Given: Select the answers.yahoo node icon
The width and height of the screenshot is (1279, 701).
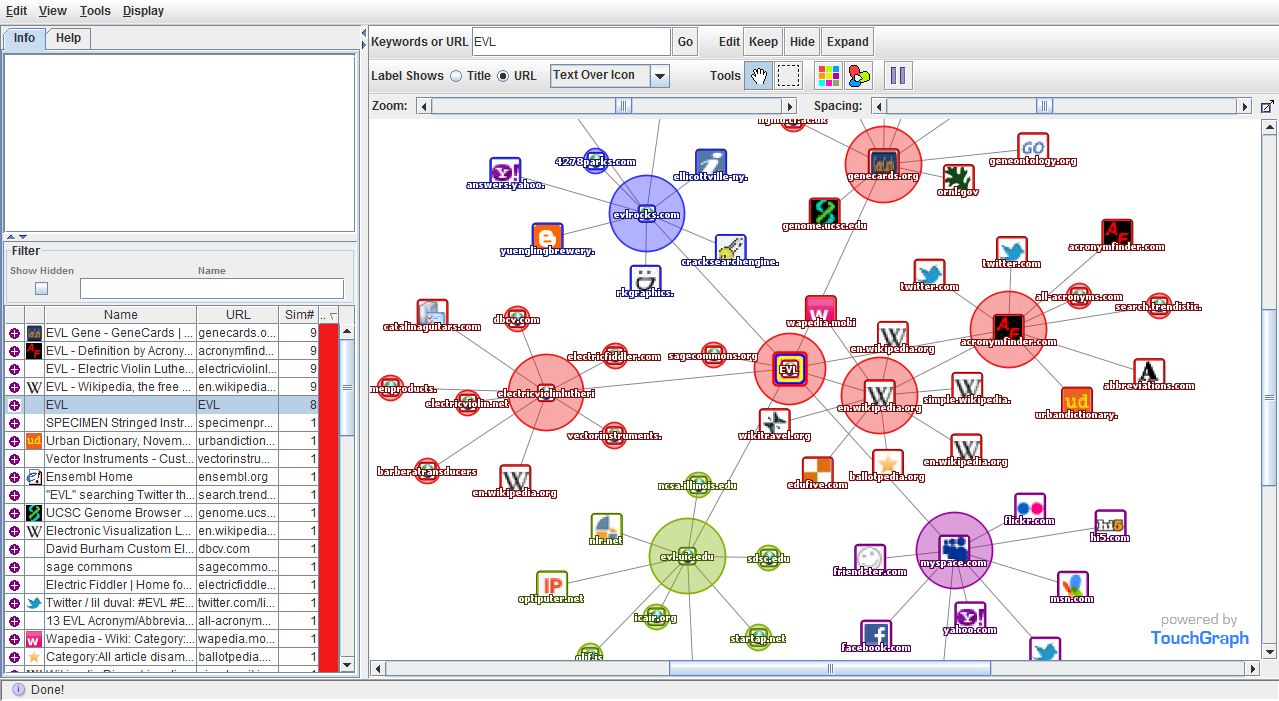Looking at the screenshot, I should [x=505, y=171].
